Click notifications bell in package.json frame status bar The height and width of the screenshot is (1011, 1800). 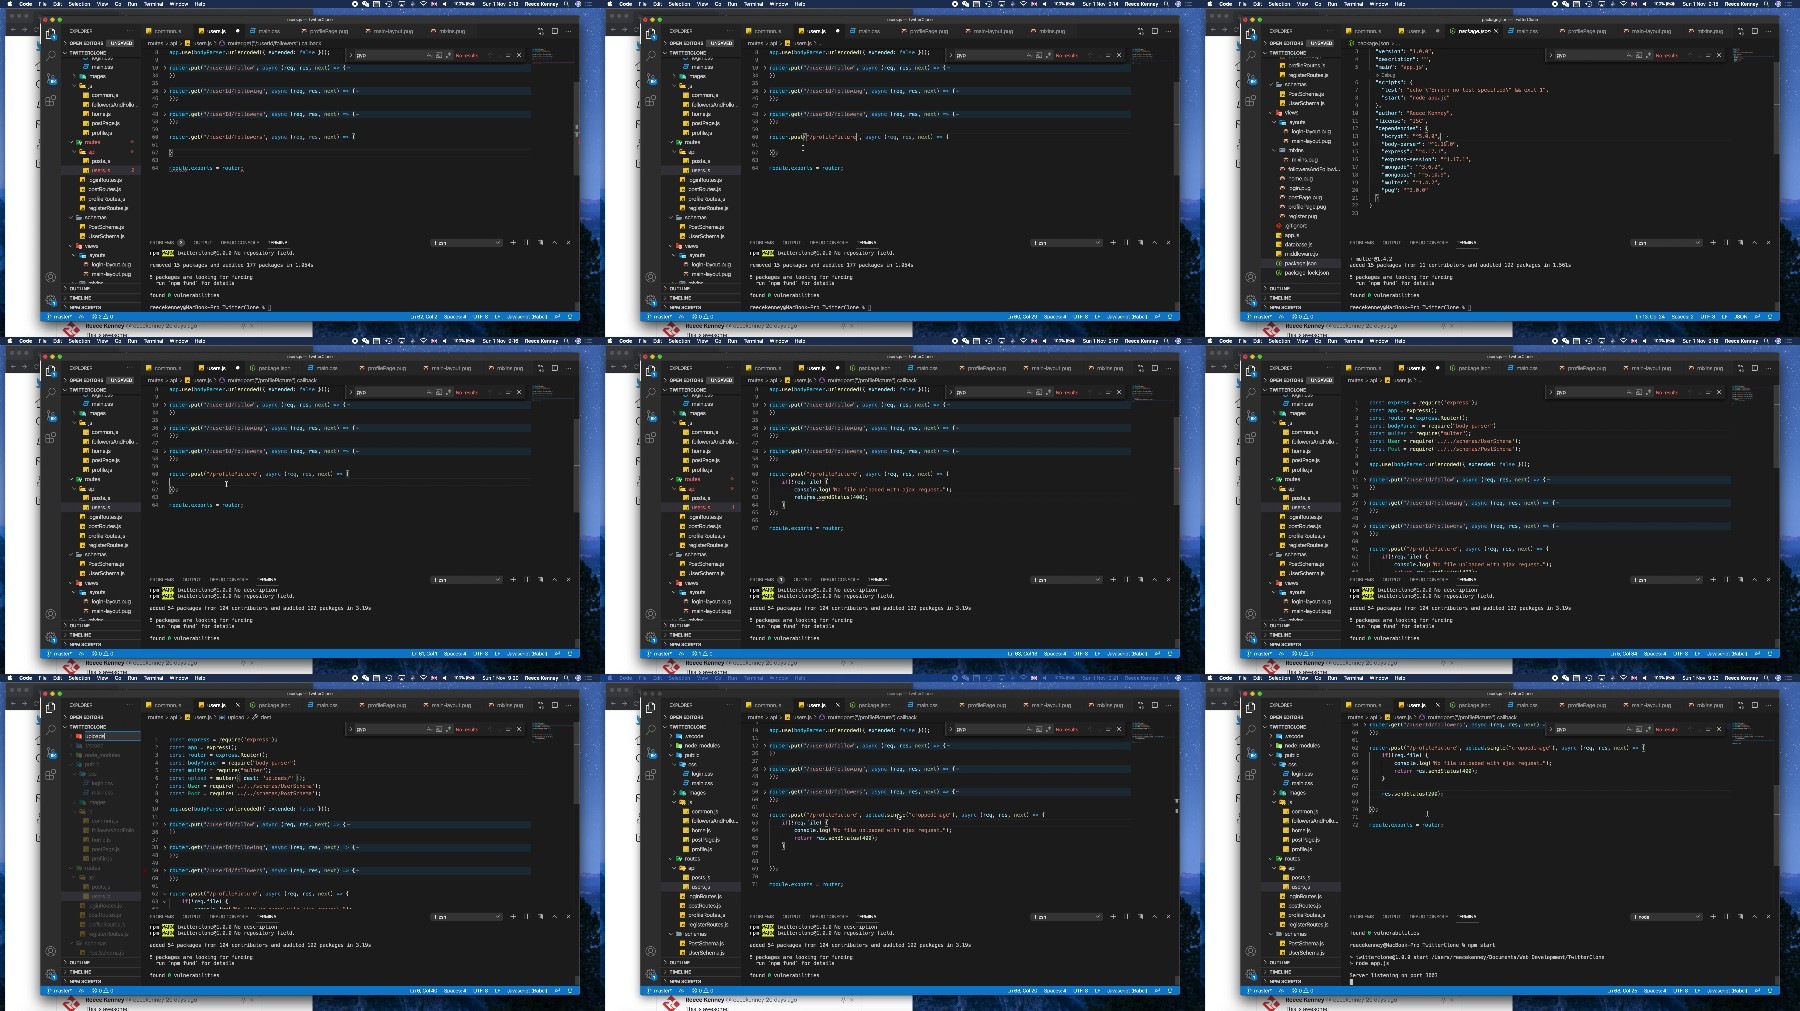point(1770,316)
